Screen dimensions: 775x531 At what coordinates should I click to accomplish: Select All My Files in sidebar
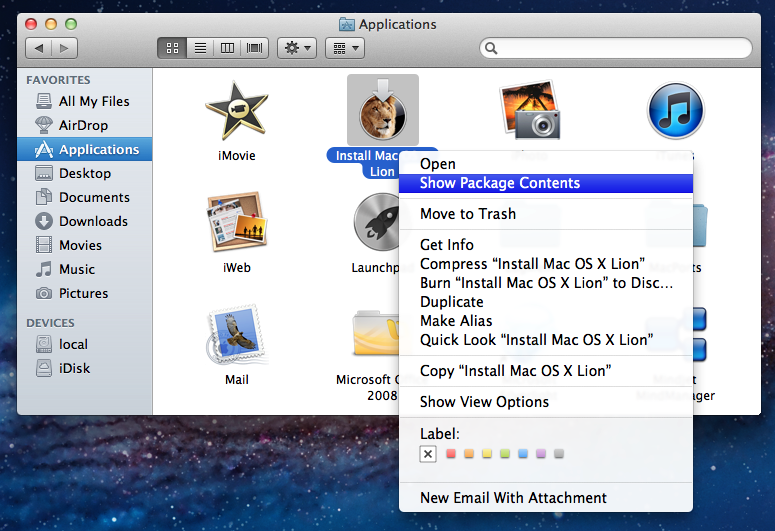(85, 101)
